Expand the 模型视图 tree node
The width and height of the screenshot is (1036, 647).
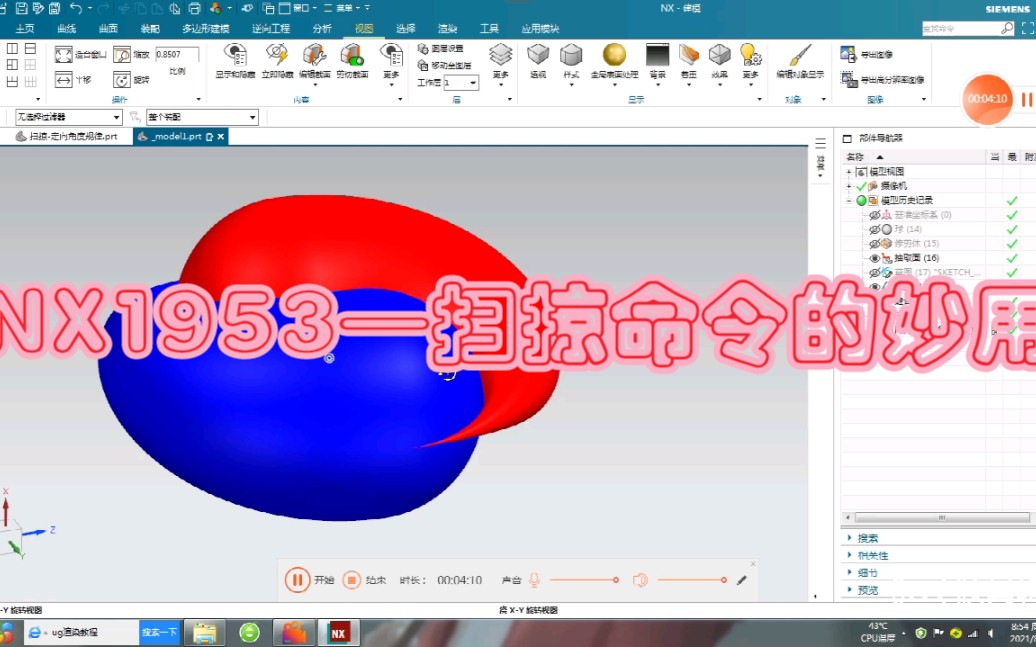(x=848, y=171)
